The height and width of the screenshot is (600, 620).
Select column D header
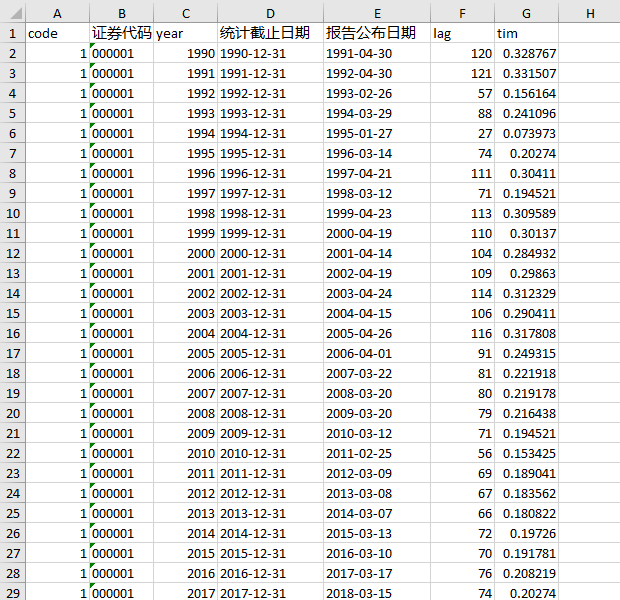tap(270, 13)
